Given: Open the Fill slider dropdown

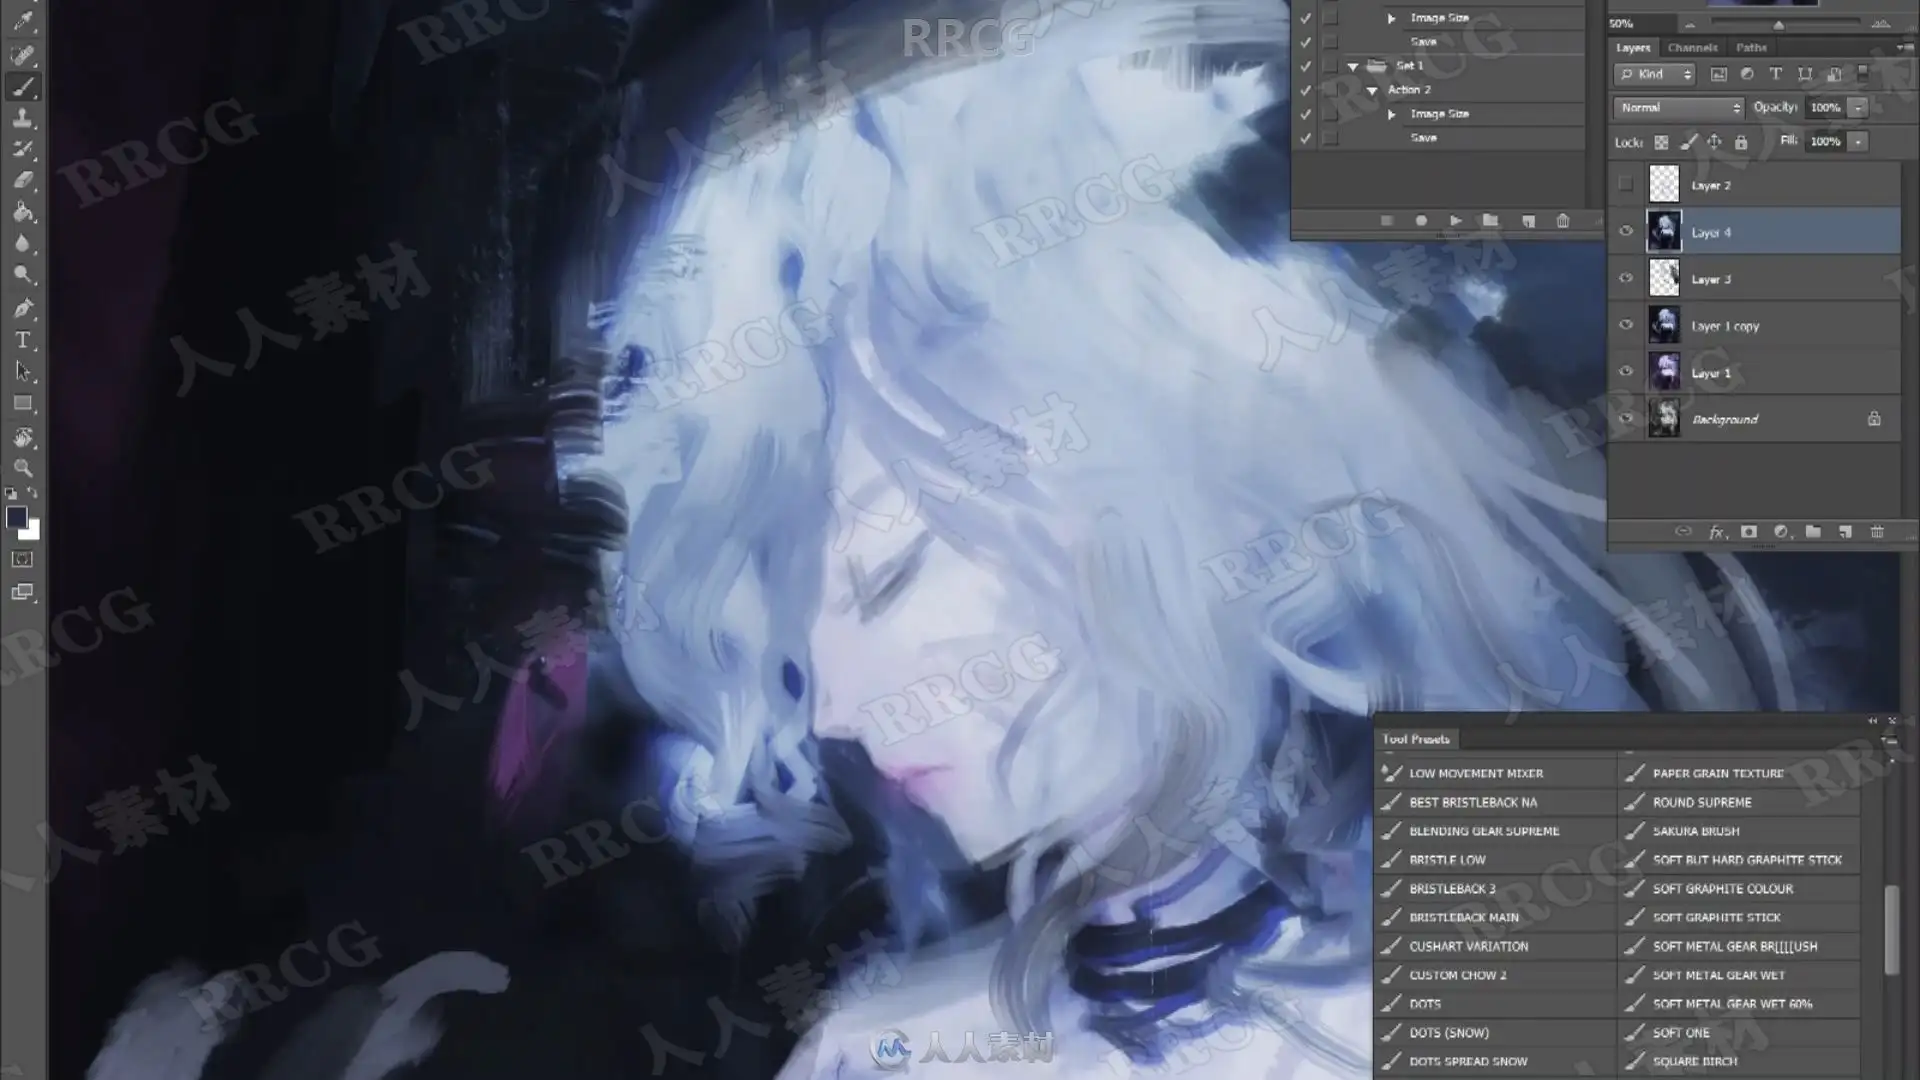Looking at the screenshot, I should [x=1858, y=142].
